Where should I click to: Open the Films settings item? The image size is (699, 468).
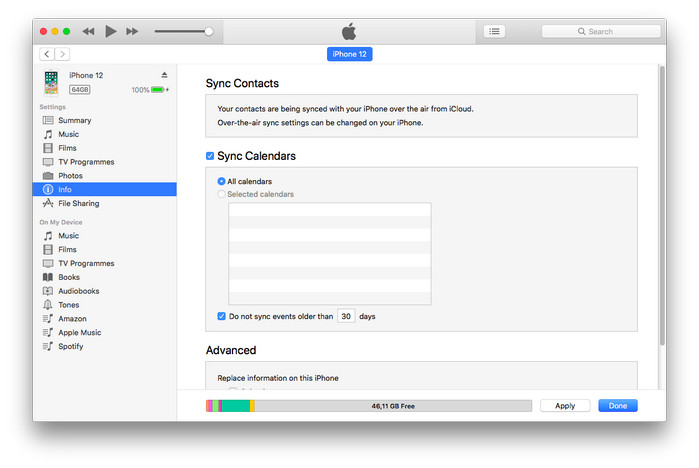point(104,148)
